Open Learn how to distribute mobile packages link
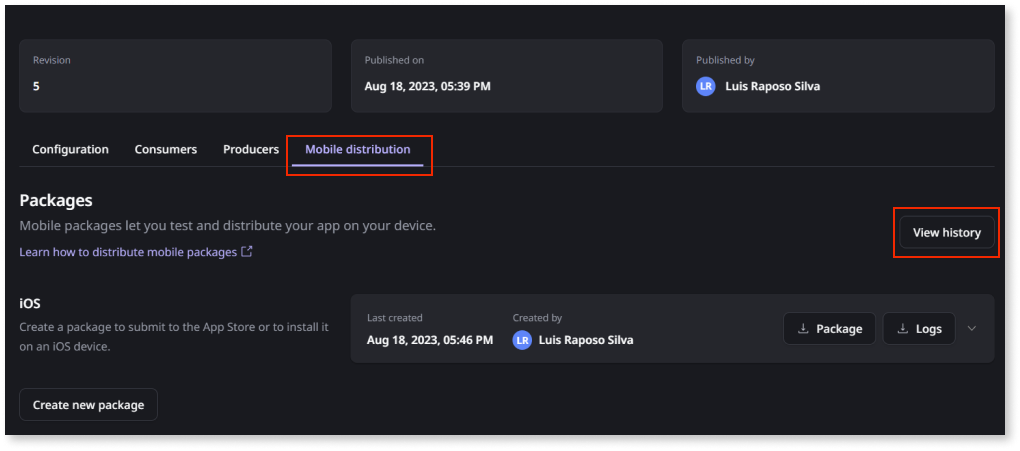 (128, 252)
